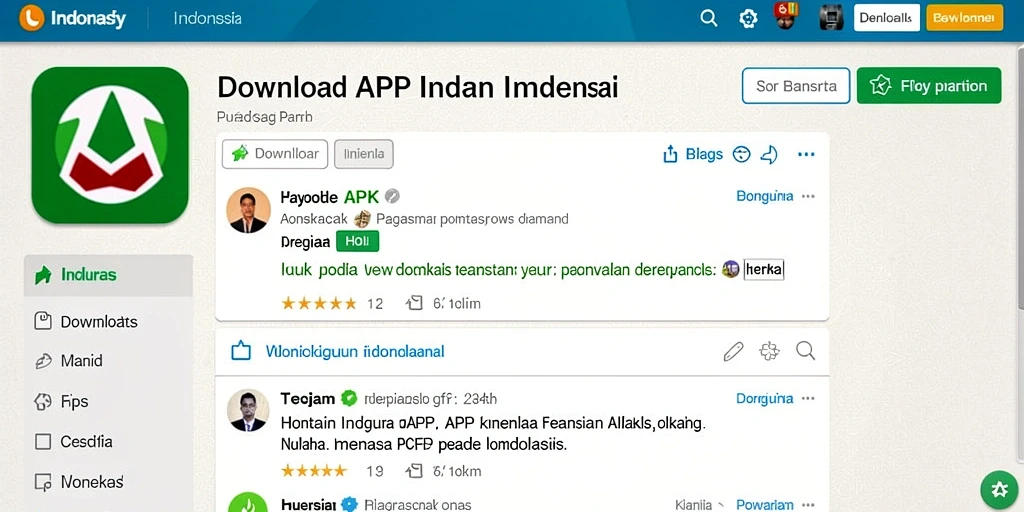Open three-dot menu beside Bongunia
1024x512 pixels.
point(808,196)
